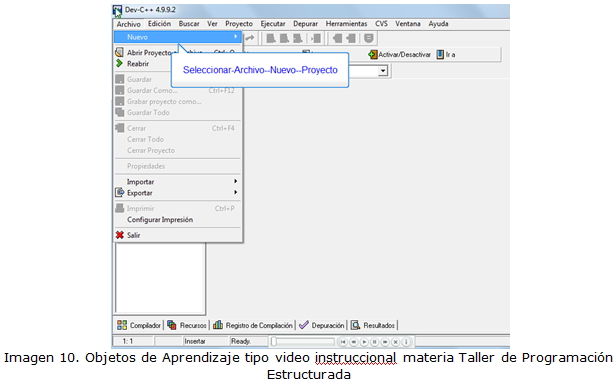This screenshot has width=616, height=384.
Task: Click the Activar/Desactivar bookmark button
Action: coord(400,55)
